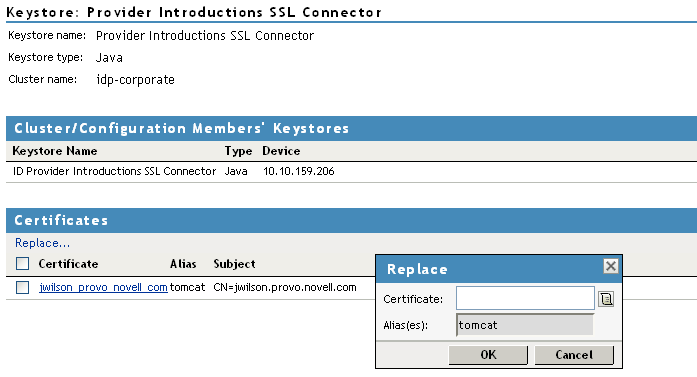Open the jwilson_provo_novell_com certificate link
The height and width of the screenshot is (377, 697).
(x=103, y=287)
